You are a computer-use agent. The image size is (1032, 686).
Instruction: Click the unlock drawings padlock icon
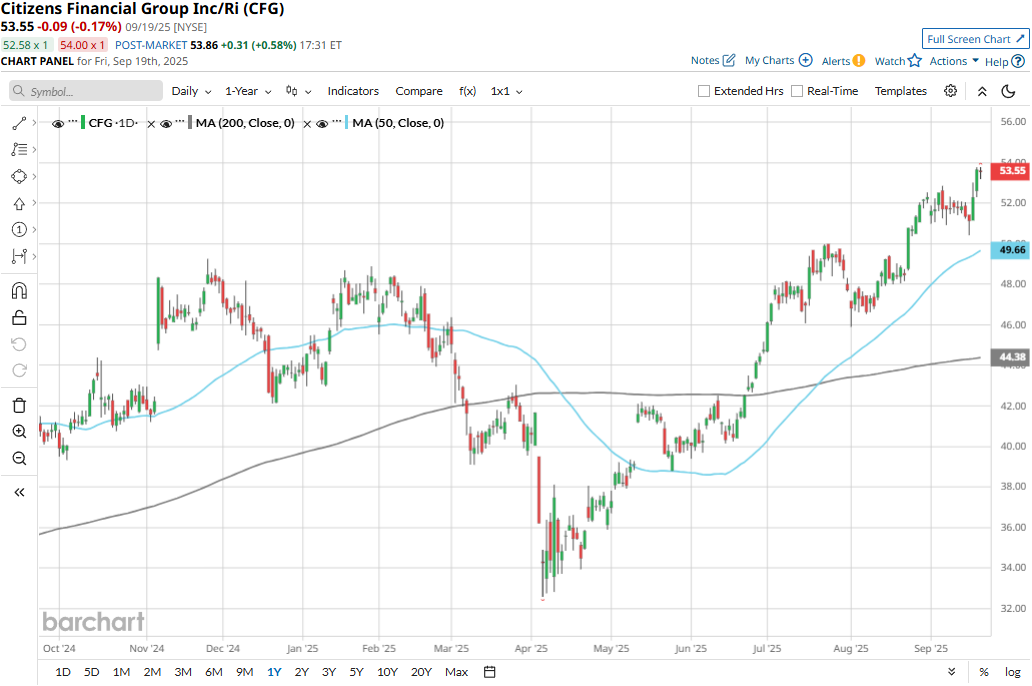tap(19, 318)
